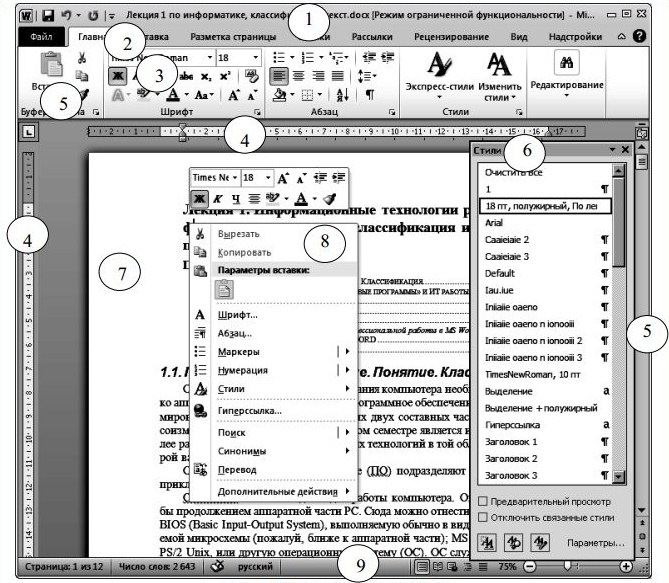This screenshot has width=669, height=583.
Task: Click Manage Styles icon in Styles pane
Action: point(540,542)
